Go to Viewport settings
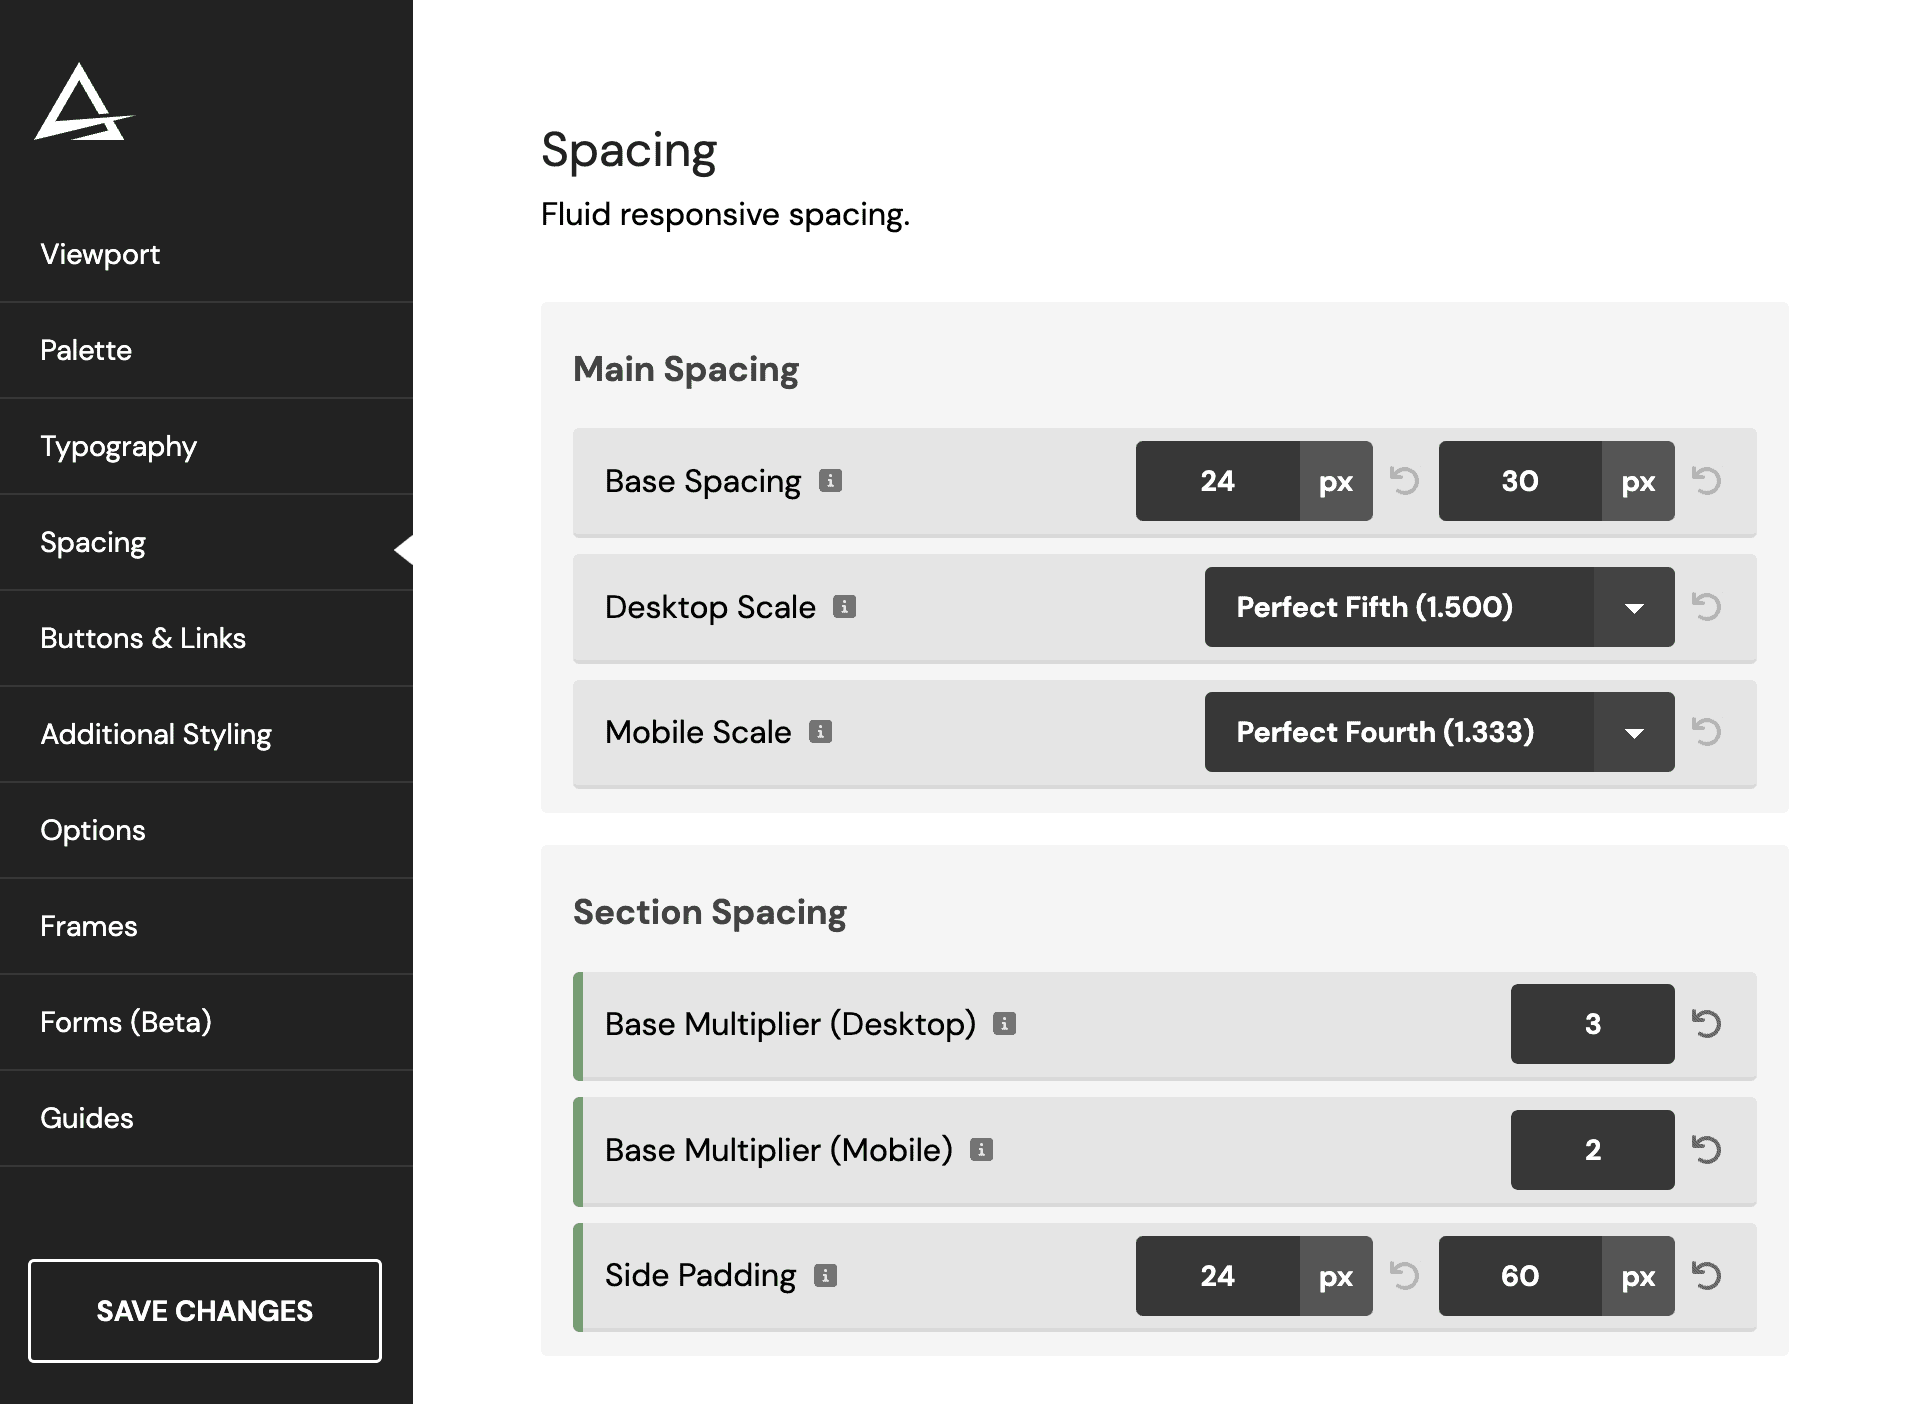This screenshot has width=1914, height=1404. point(206,254)
